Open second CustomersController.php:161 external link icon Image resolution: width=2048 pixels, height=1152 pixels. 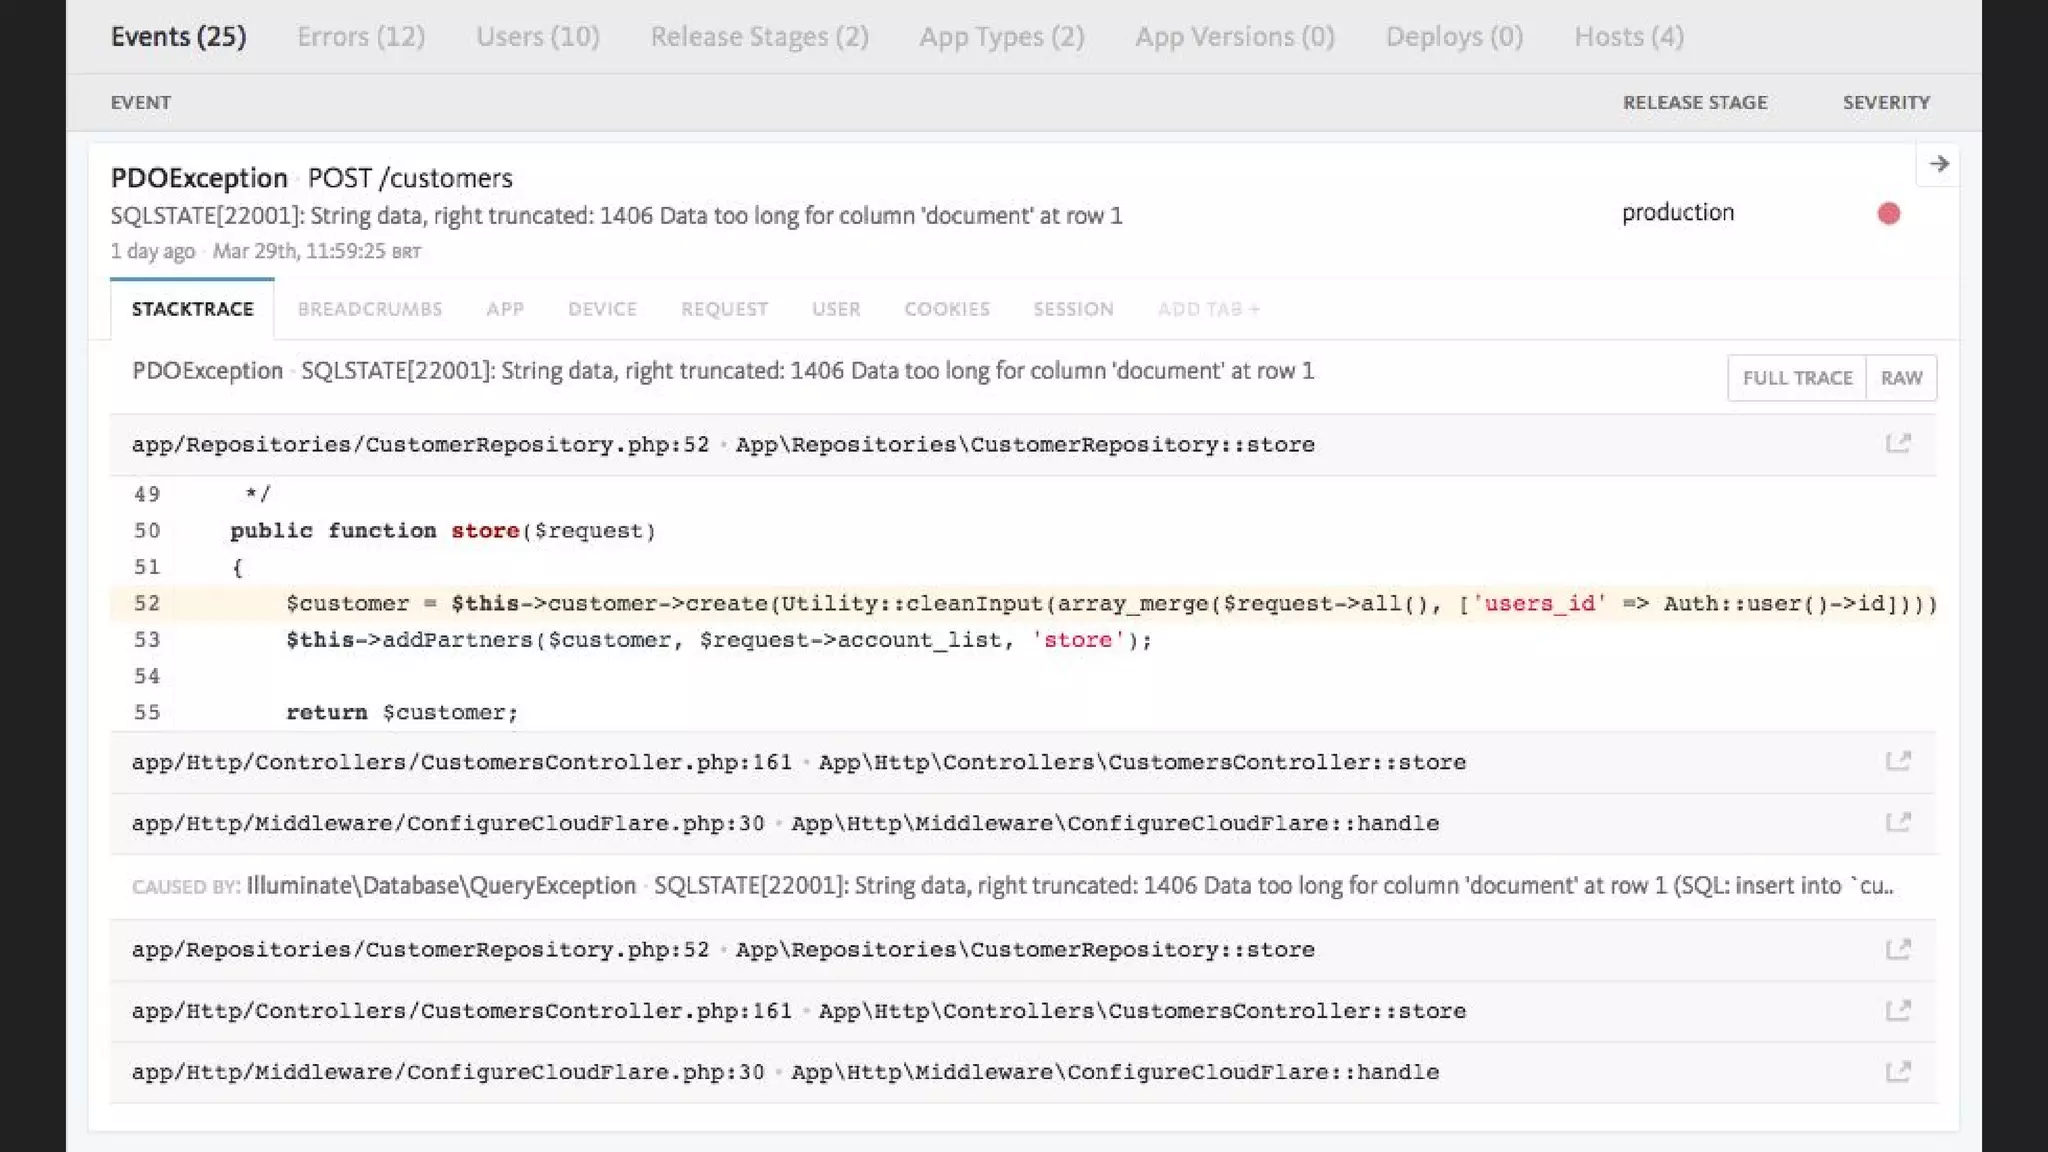tap(1897, 1010)
